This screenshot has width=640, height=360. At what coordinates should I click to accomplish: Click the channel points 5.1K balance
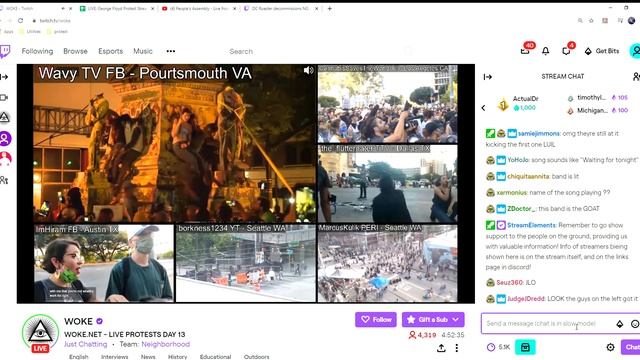pos(499,347)
